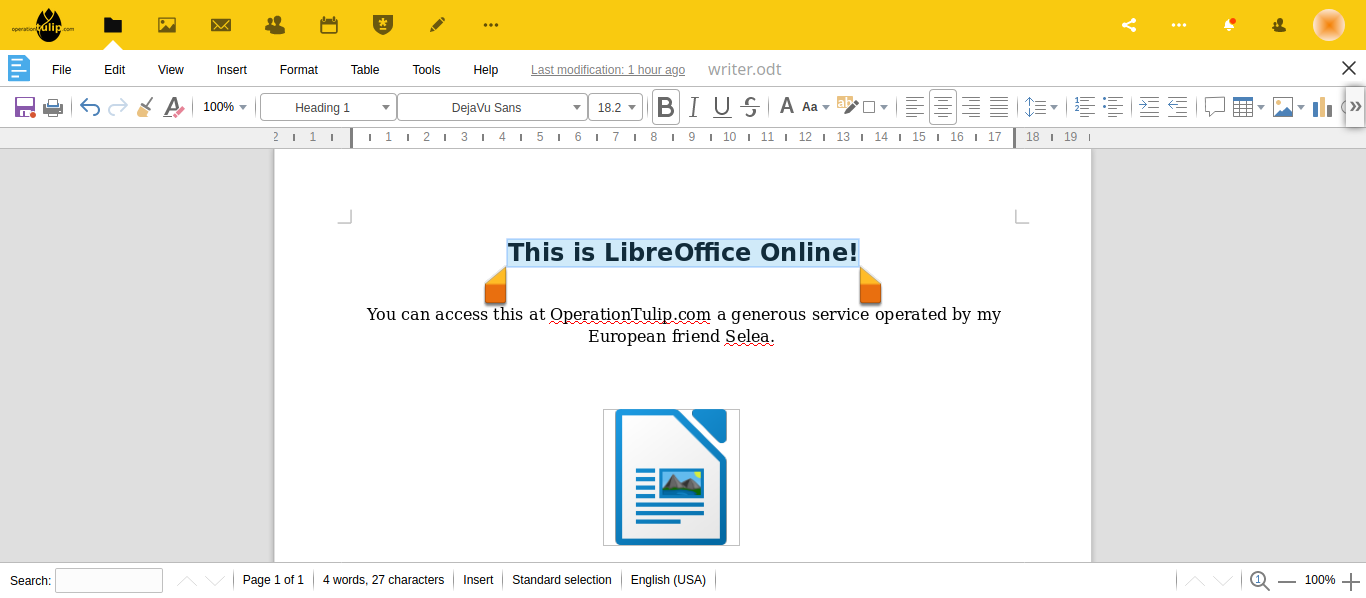The height and width of the screenshot is (598, 1366).
Task: Open the Photos gallery app icon
Action: [167, 25]
